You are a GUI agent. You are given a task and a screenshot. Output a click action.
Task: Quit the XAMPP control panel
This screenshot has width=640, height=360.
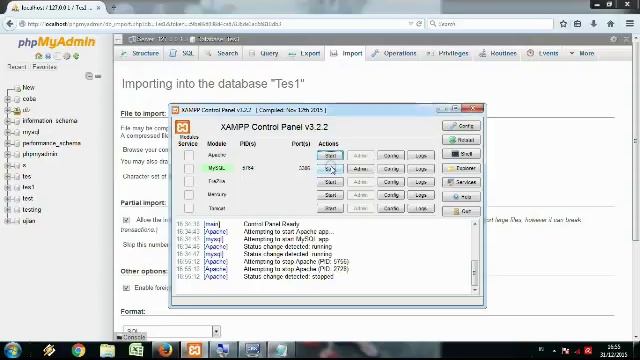(461, 211)
